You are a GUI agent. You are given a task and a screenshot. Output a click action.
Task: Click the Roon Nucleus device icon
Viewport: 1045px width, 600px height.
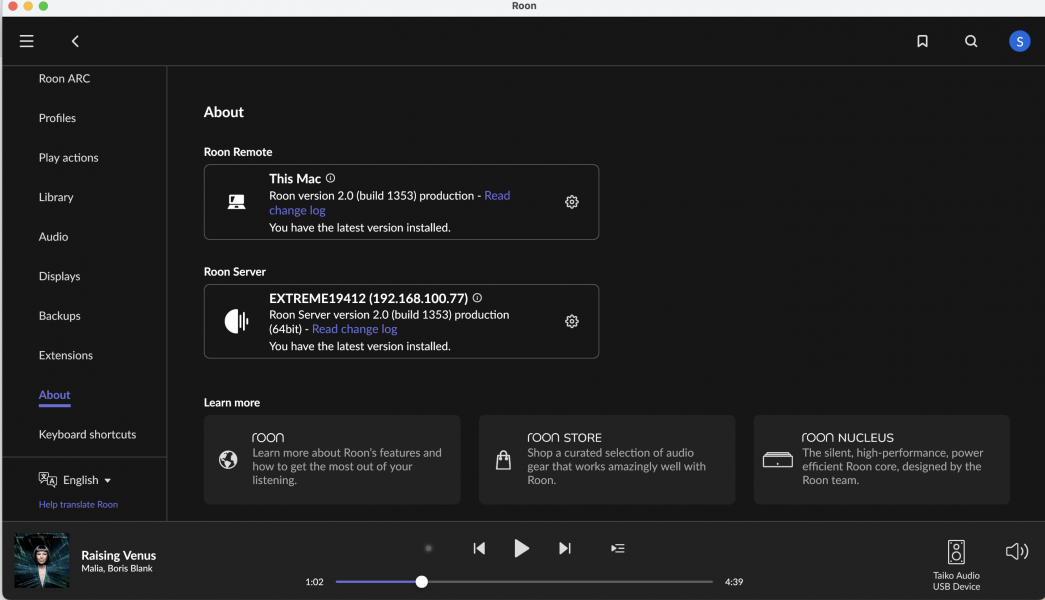click(x=778, y=459)
